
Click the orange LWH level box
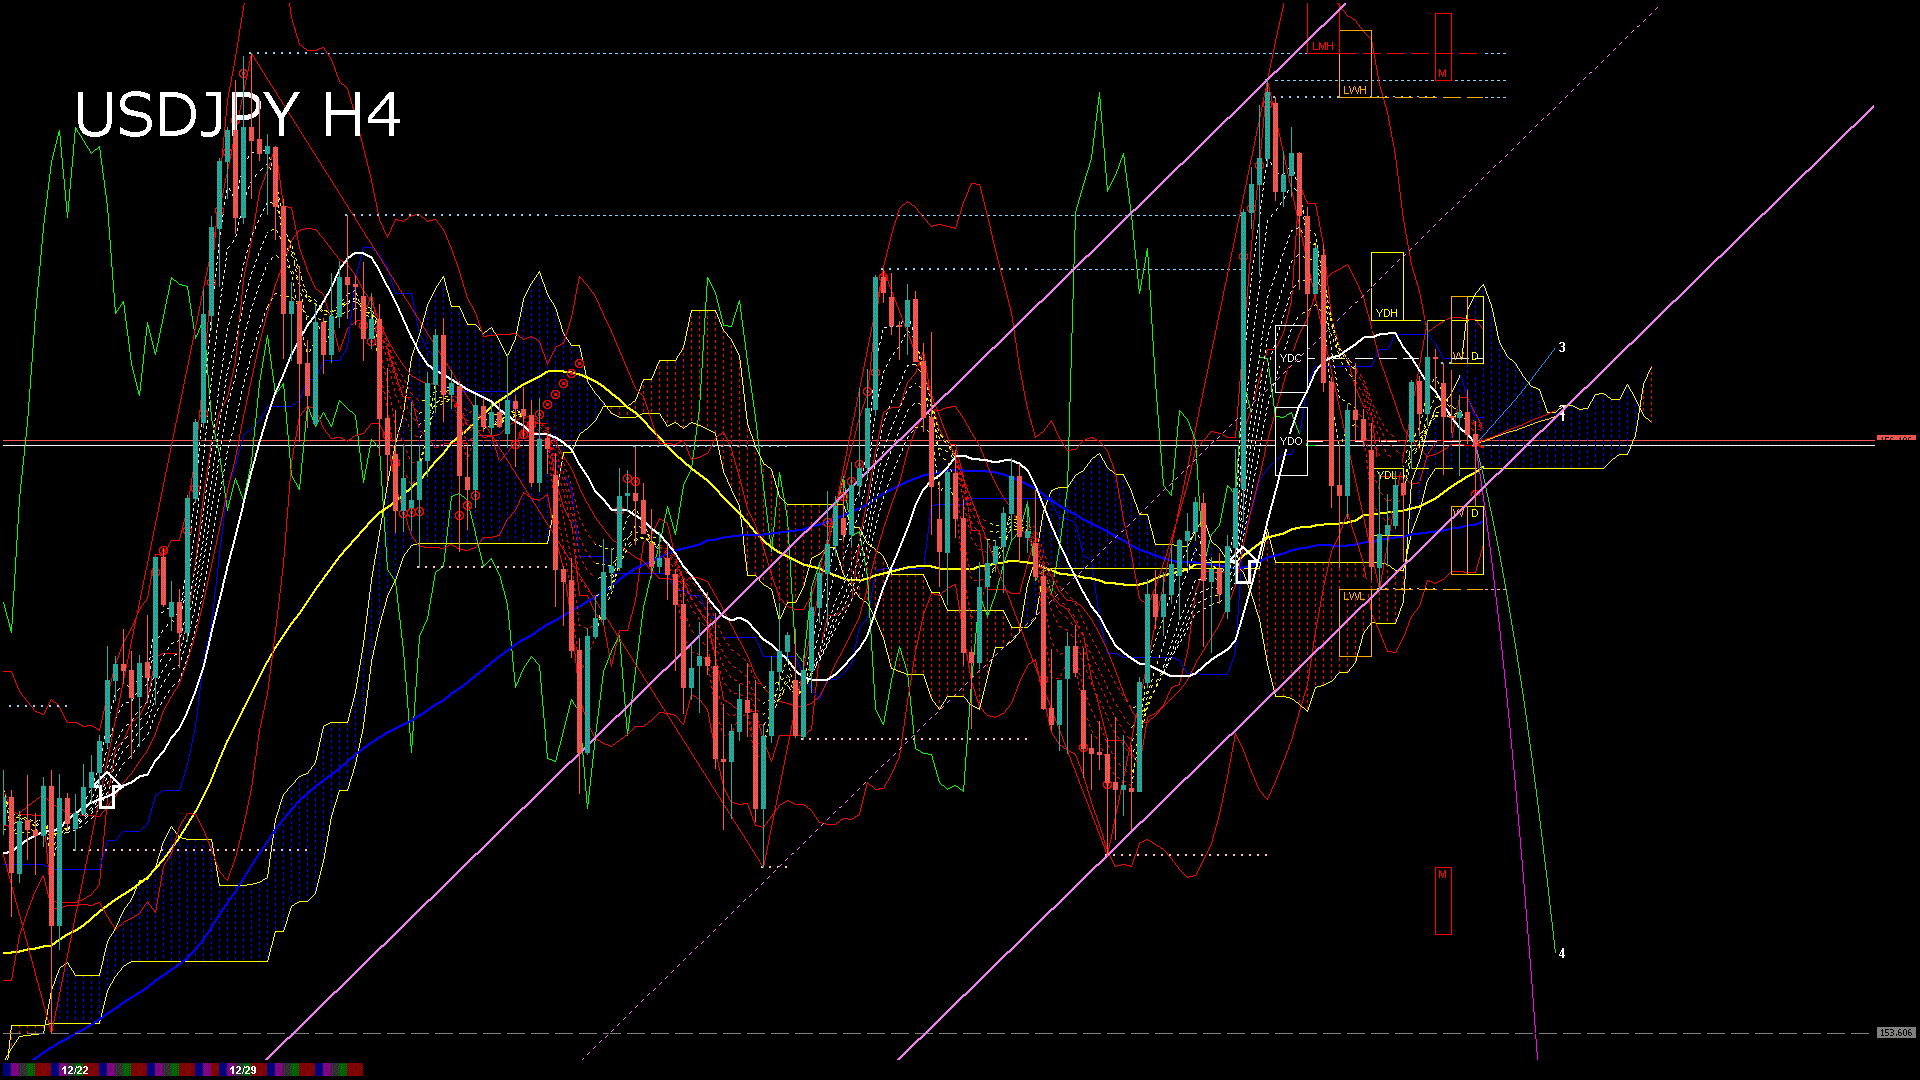[x=1355, y=90]
